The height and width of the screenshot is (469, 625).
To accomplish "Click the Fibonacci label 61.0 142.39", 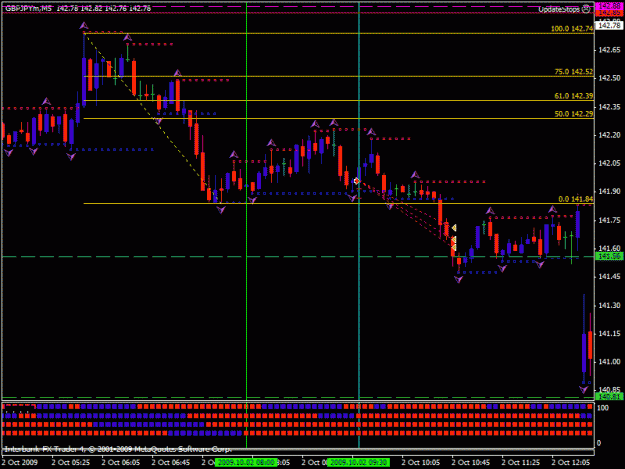I will (574, 96).
